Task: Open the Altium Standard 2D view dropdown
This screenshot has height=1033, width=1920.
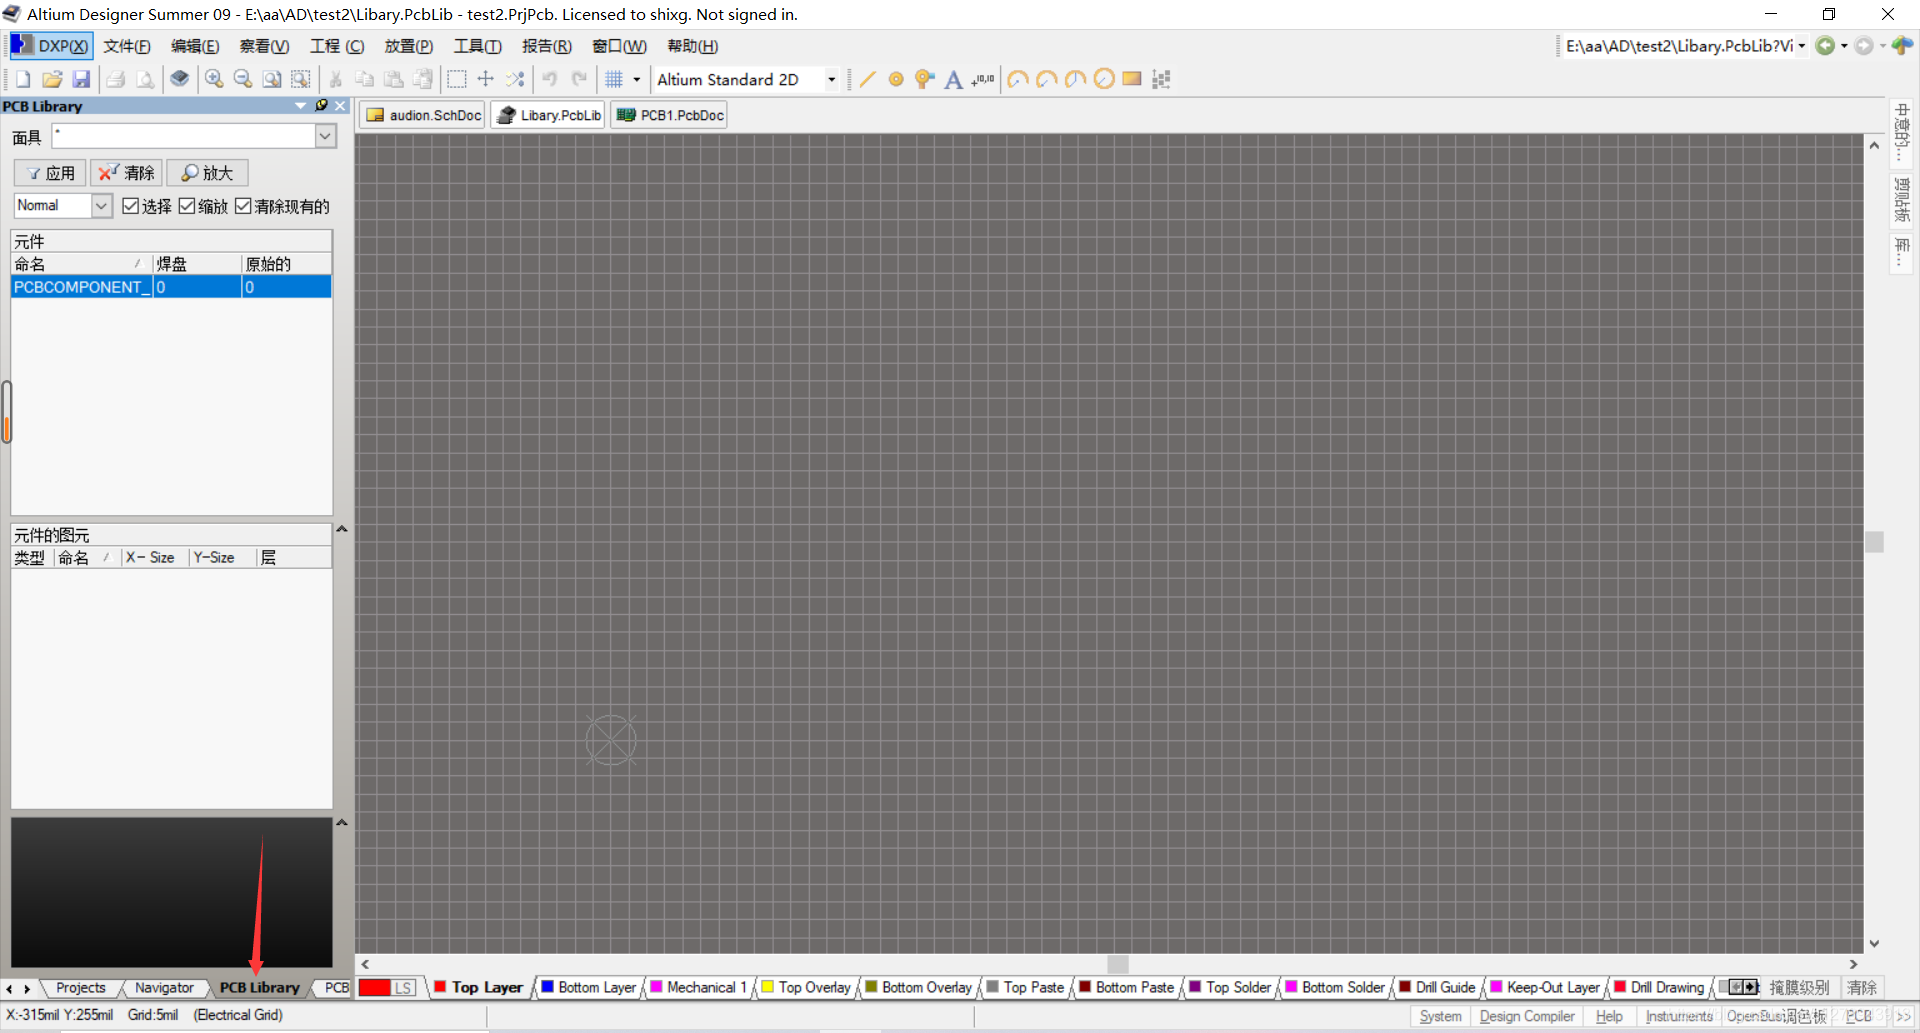Action: coord(831,80)
